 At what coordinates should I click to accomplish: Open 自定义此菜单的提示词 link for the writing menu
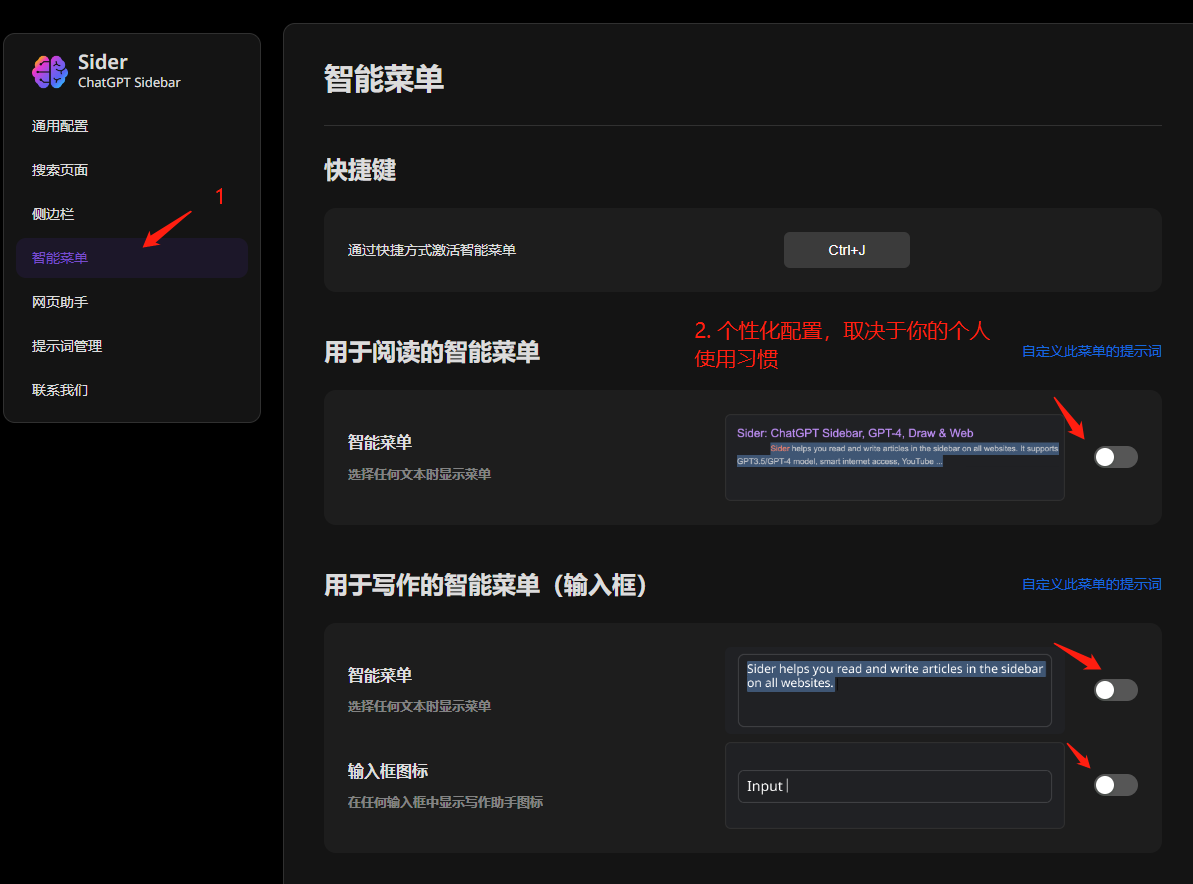coord(1091,584)
